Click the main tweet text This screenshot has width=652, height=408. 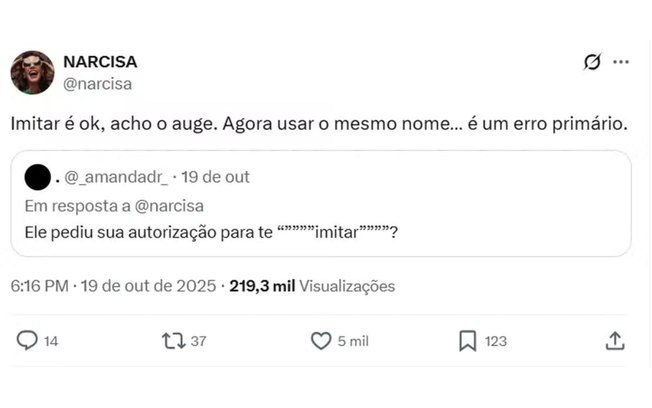coord(320,125)
